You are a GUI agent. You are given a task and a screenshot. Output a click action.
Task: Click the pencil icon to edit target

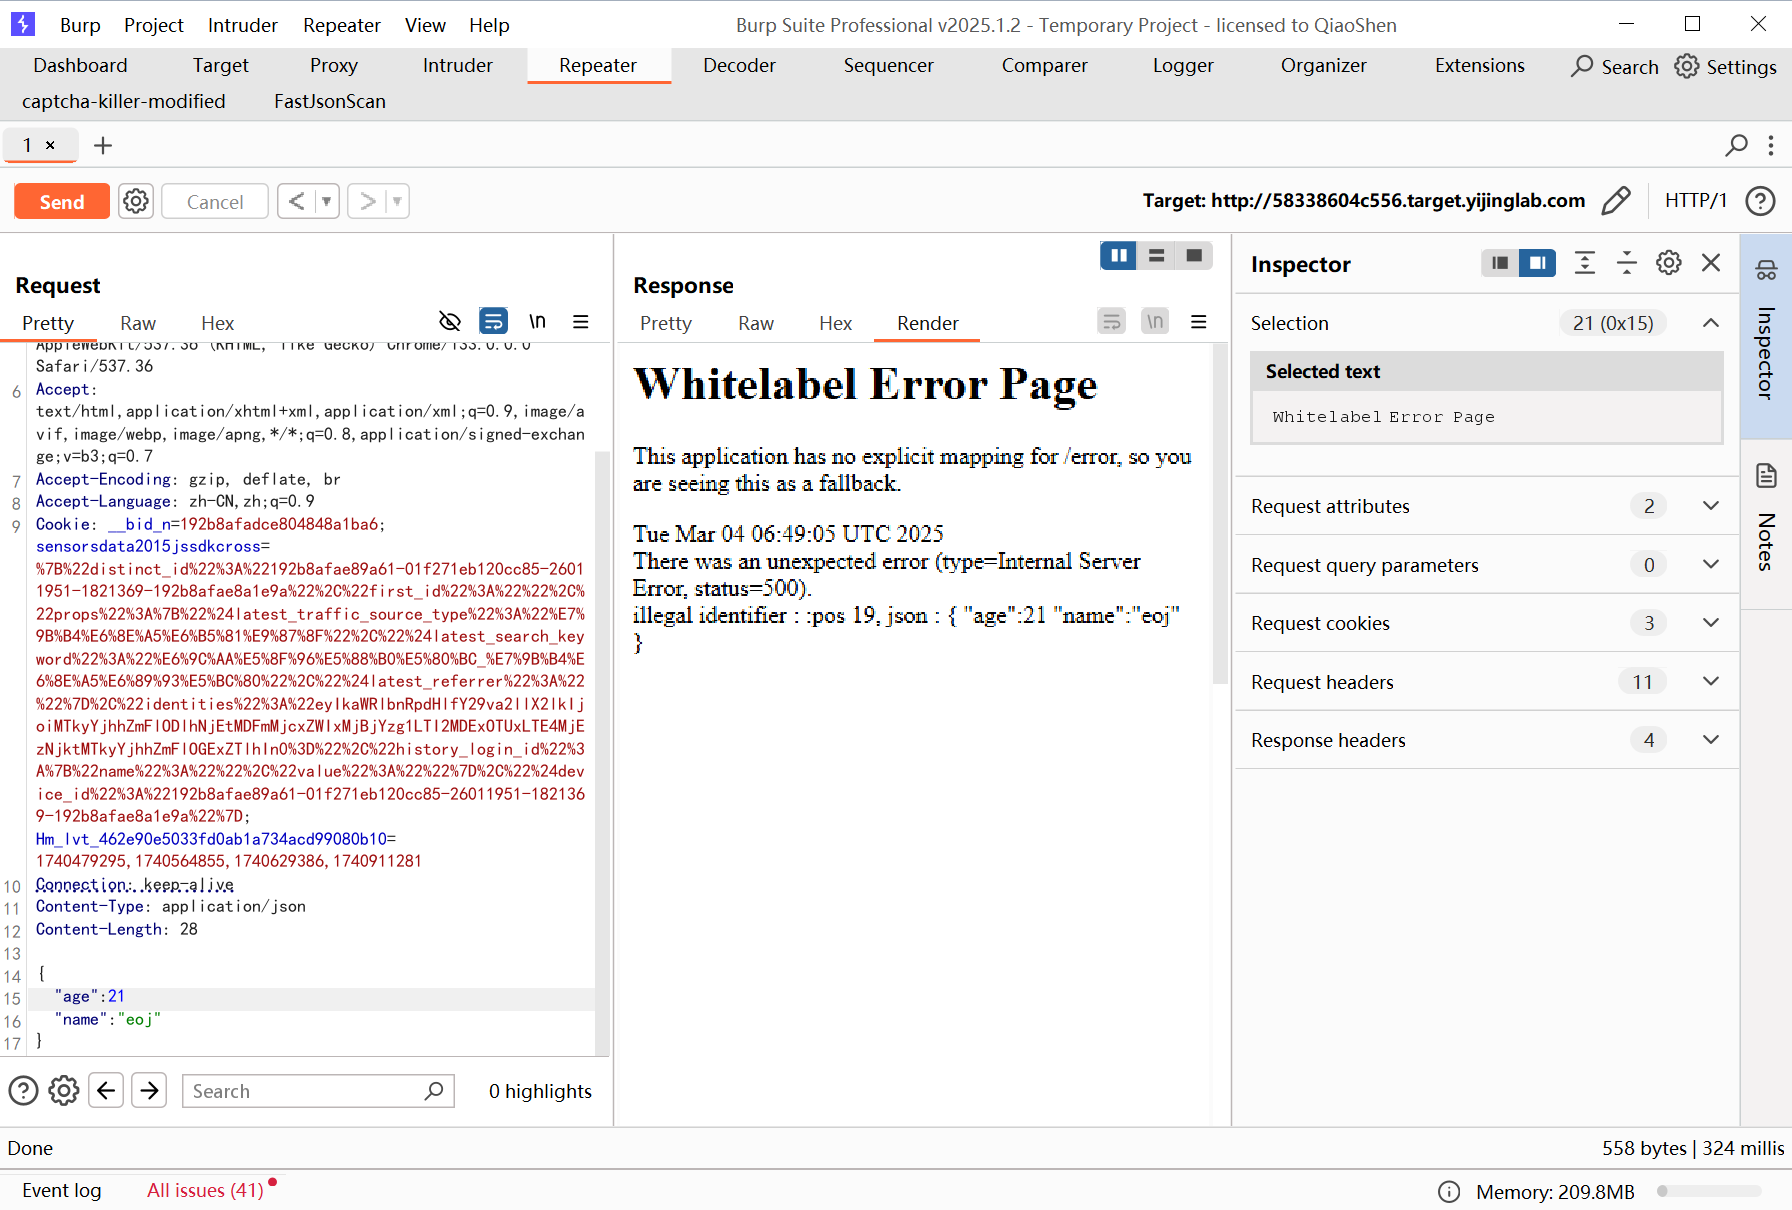click(1615, 201)
